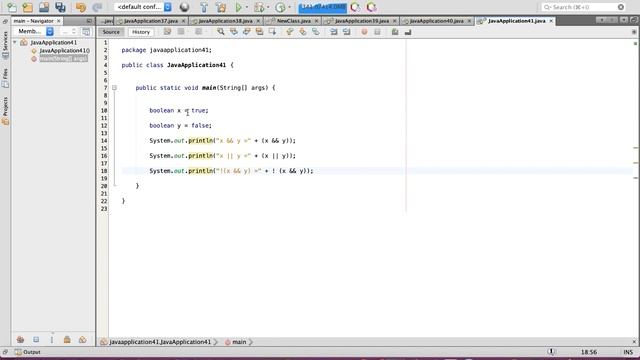Click the Stop Macro Recording icon
This screenshot has height=360, width=640.
(x=377, y=32)
